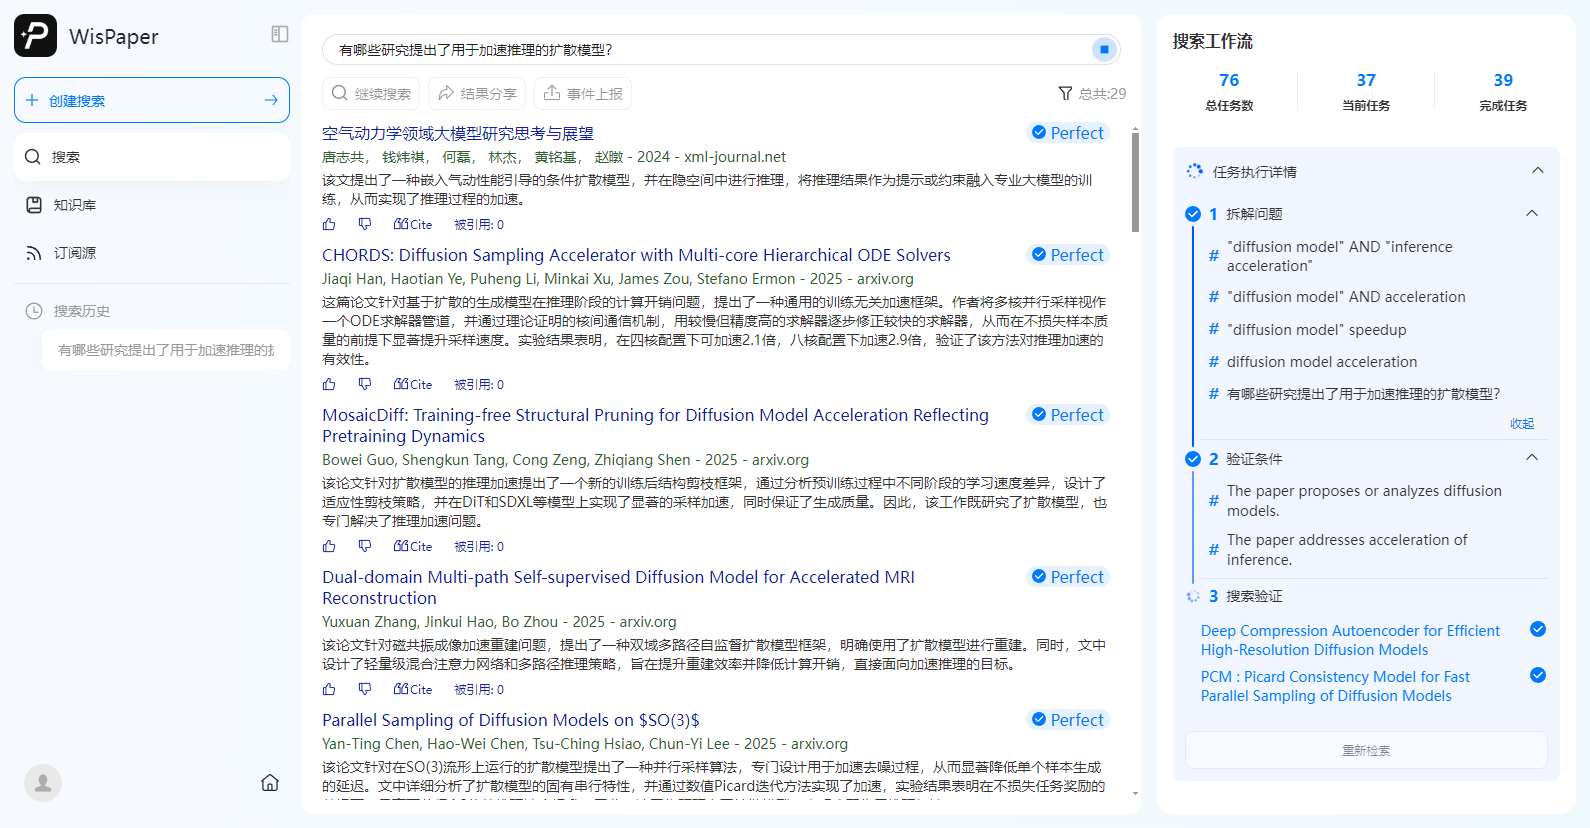Dislike the MosaicDiff paper with thumbs-down

tap(365, 547)
